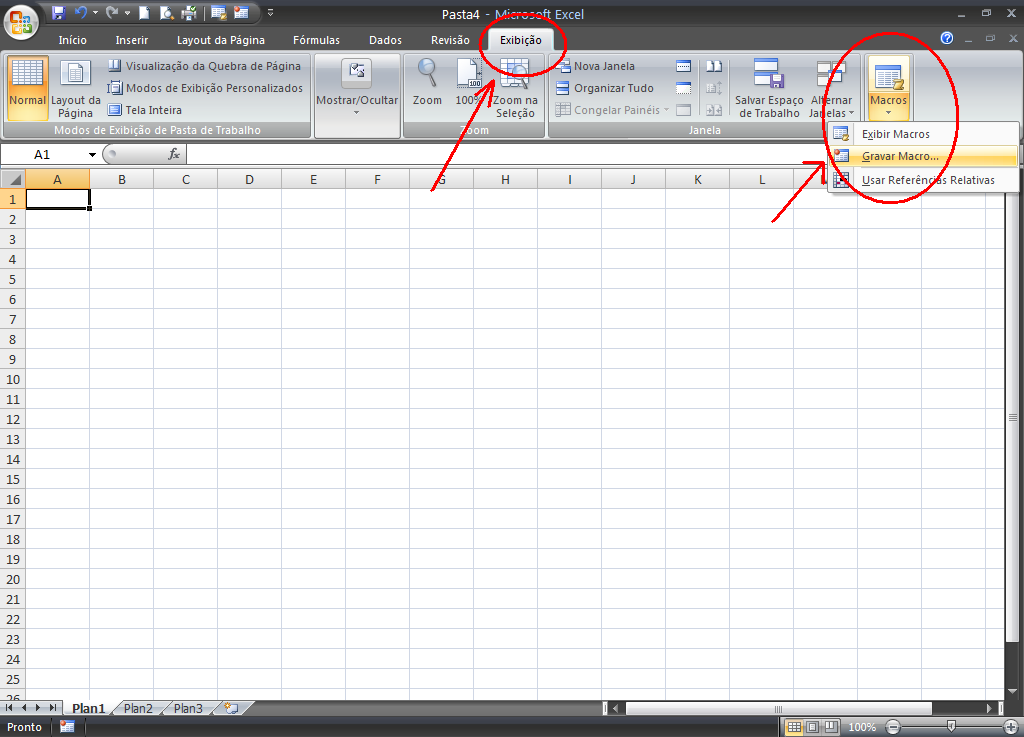1024x737 pixels.
Task: Switch to the Plan3 sheet tab
Action: point(188,708)
